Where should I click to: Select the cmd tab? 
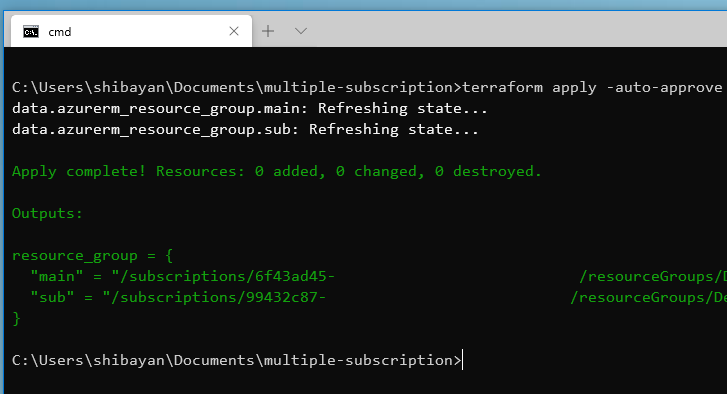(131, 31)
